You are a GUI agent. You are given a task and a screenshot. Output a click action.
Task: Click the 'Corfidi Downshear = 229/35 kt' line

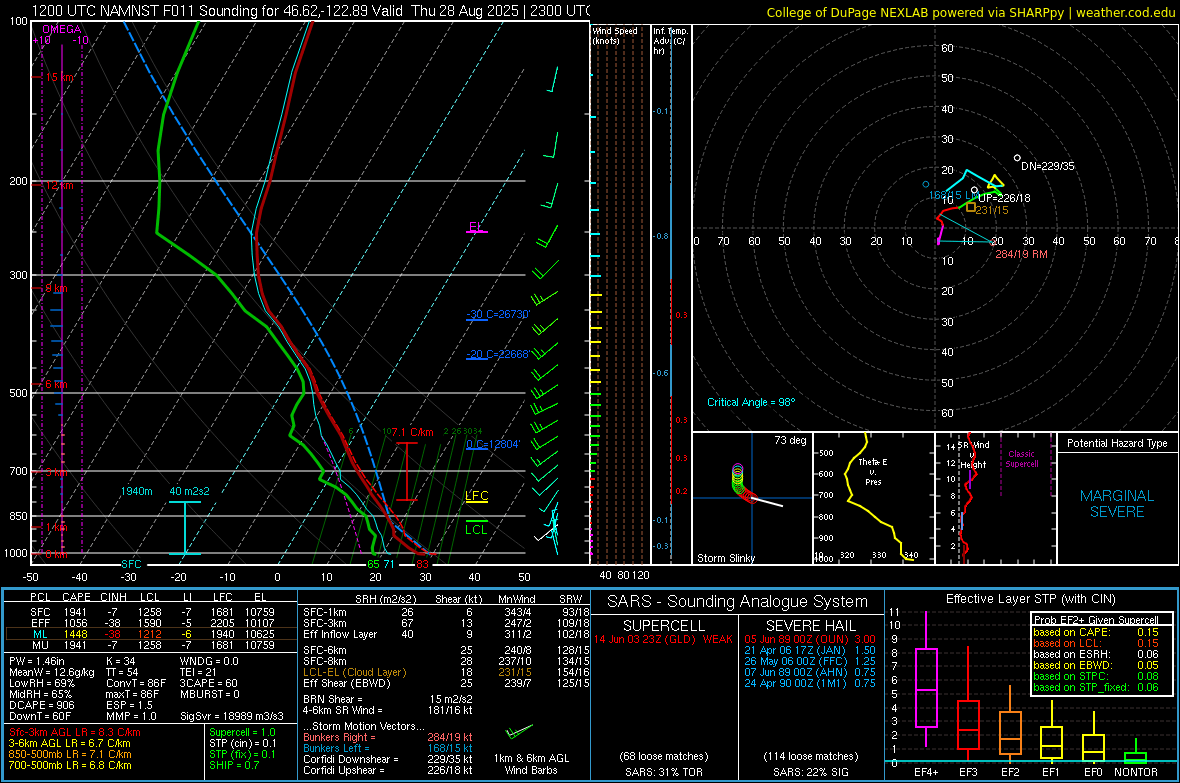tap(388, 759)
